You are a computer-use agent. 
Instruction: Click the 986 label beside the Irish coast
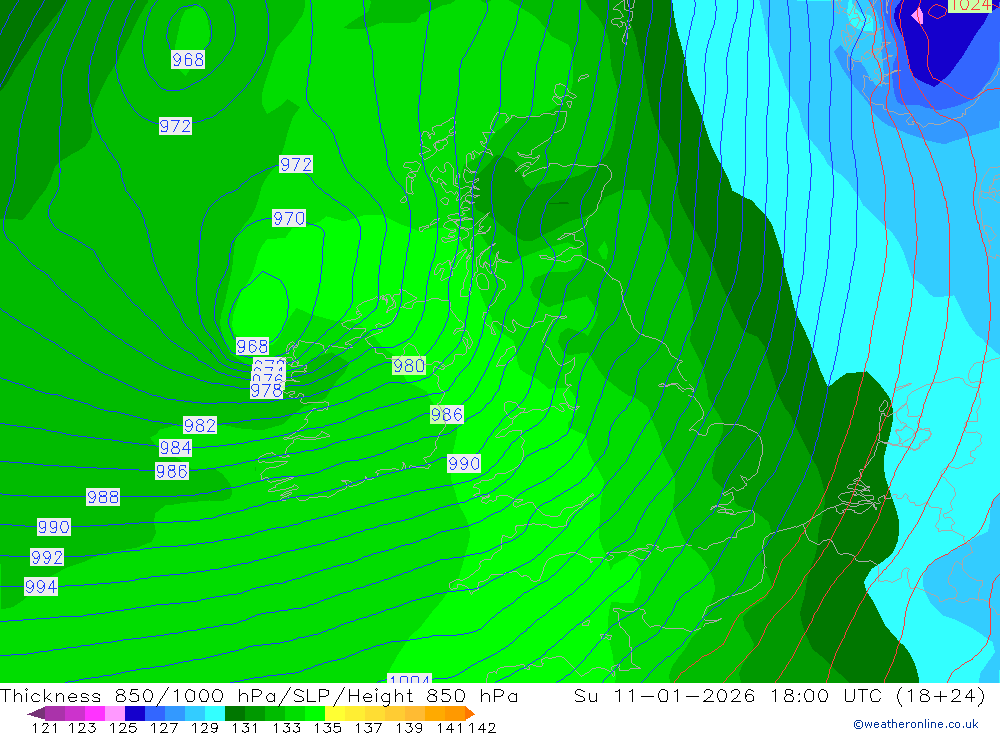[447, 415]
